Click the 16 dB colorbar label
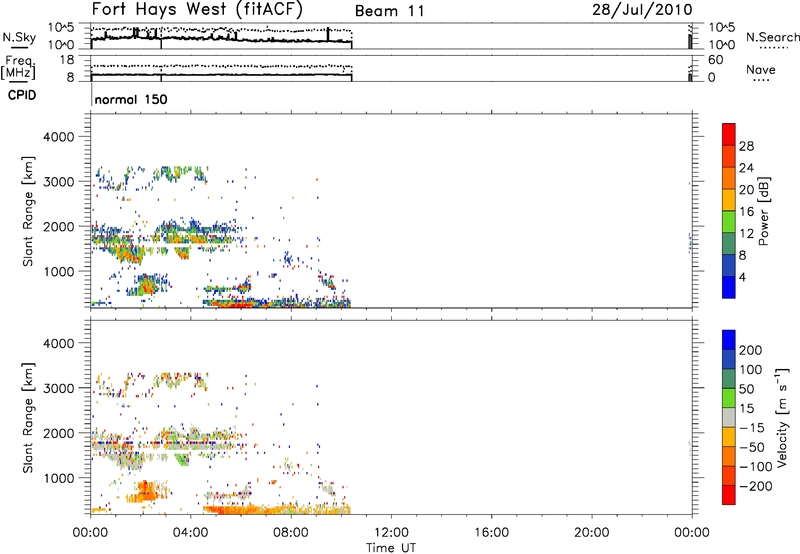This screenshot has height=554, width=800. point(746,212)
